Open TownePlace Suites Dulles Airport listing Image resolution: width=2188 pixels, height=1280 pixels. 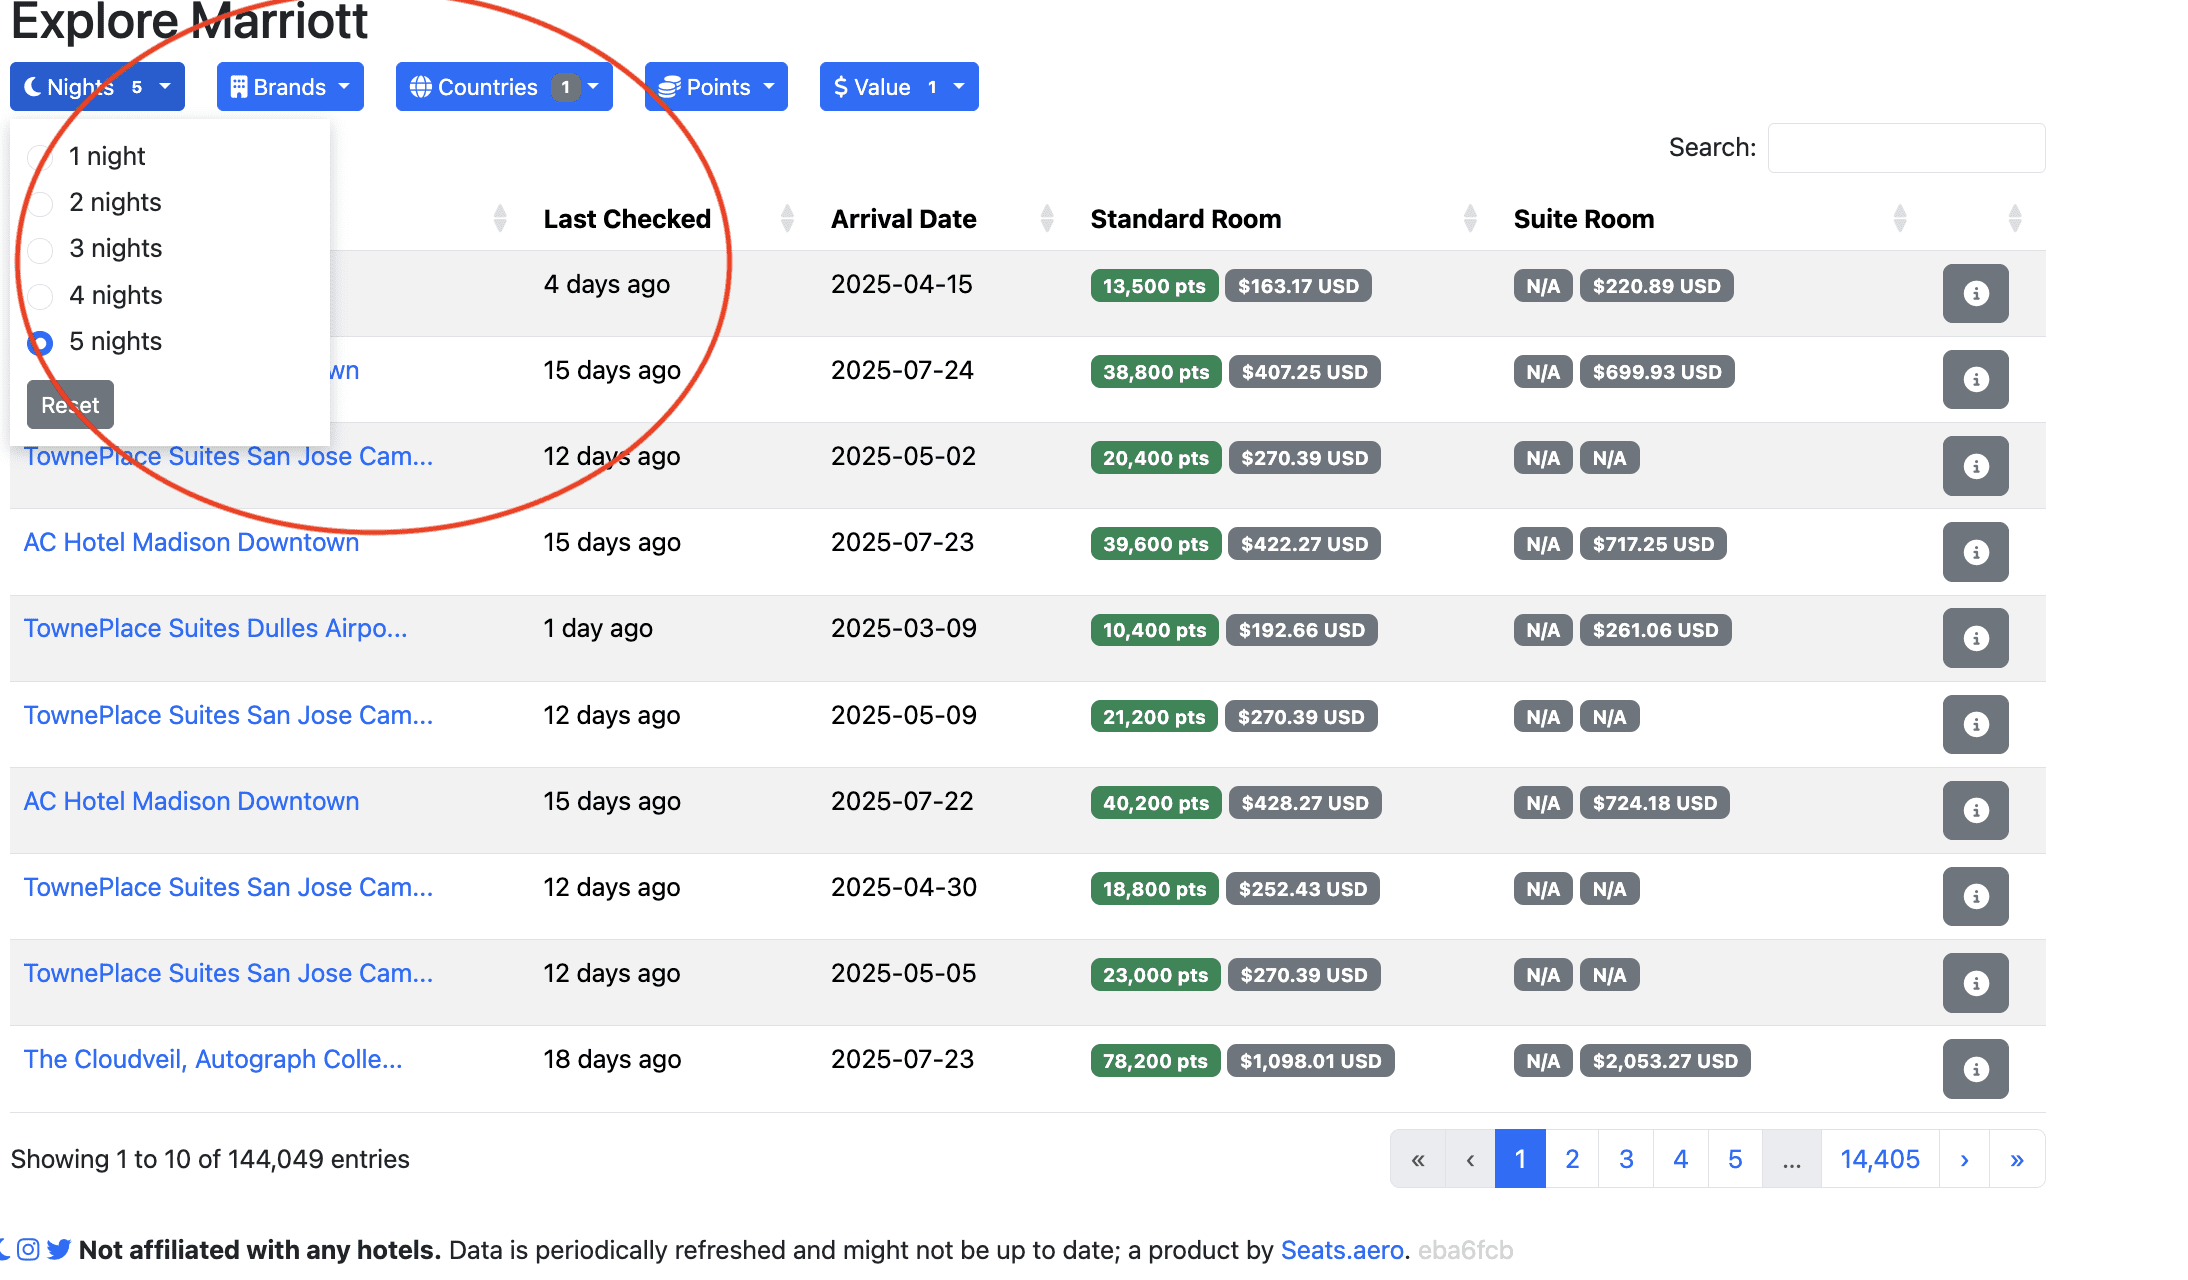coord(215,628)
